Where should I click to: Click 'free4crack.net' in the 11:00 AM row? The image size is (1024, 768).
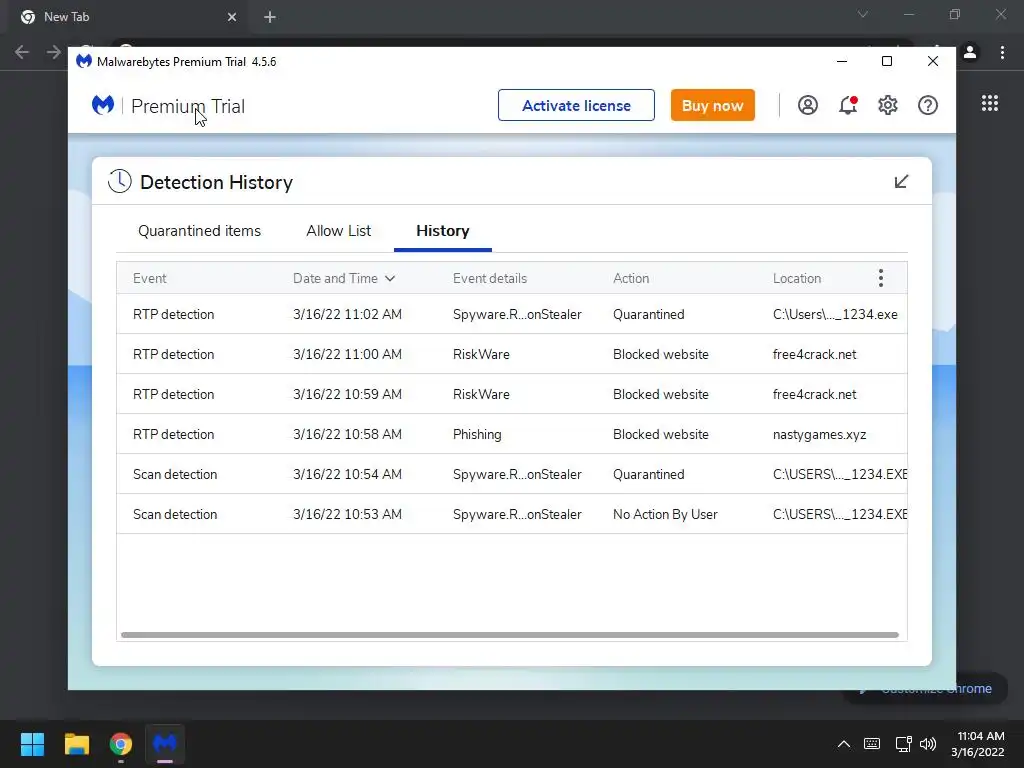814,354
